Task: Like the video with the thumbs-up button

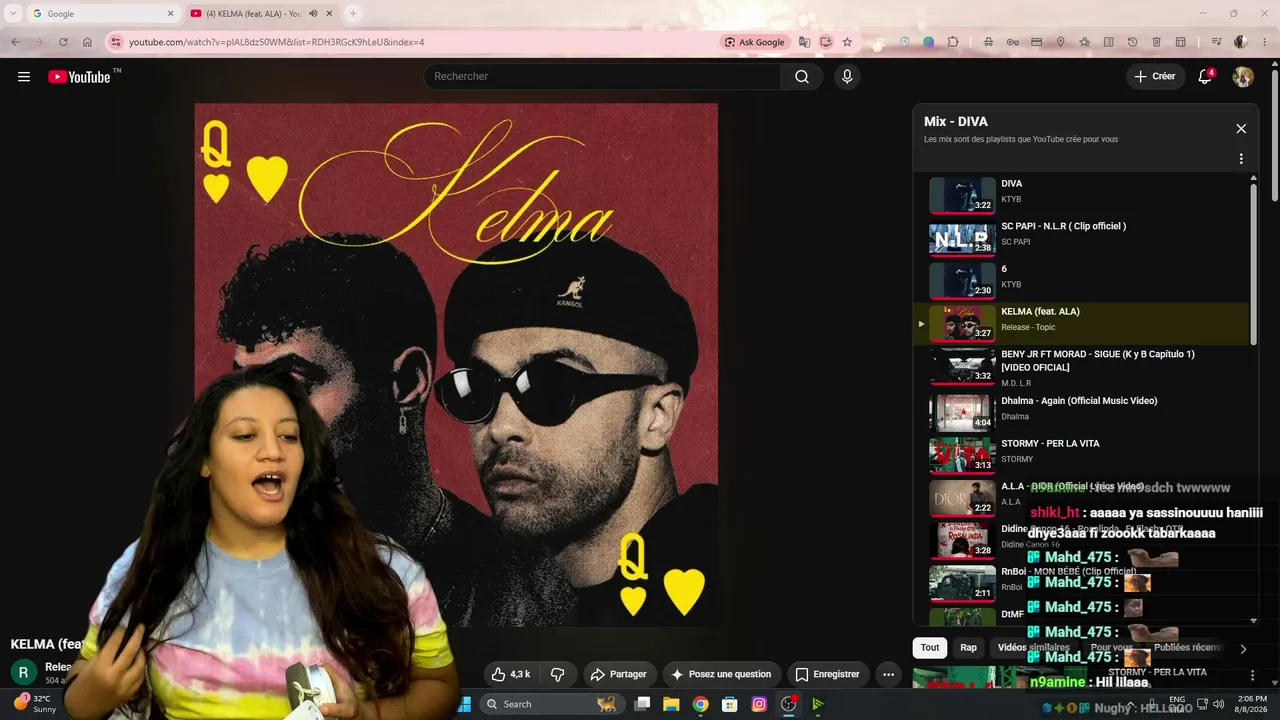Action: (x=510, y=674)
